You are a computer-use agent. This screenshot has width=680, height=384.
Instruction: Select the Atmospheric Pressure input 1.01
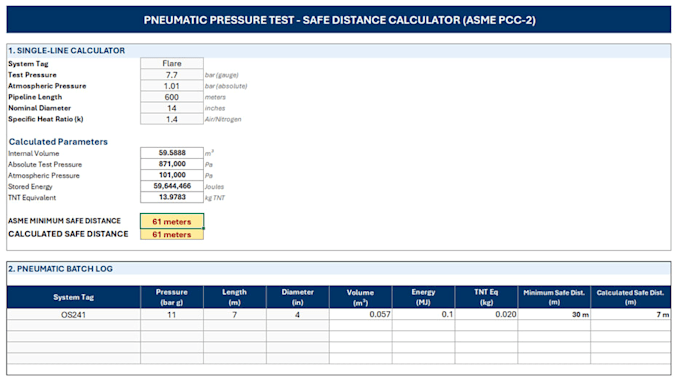(x=172, y=86)
